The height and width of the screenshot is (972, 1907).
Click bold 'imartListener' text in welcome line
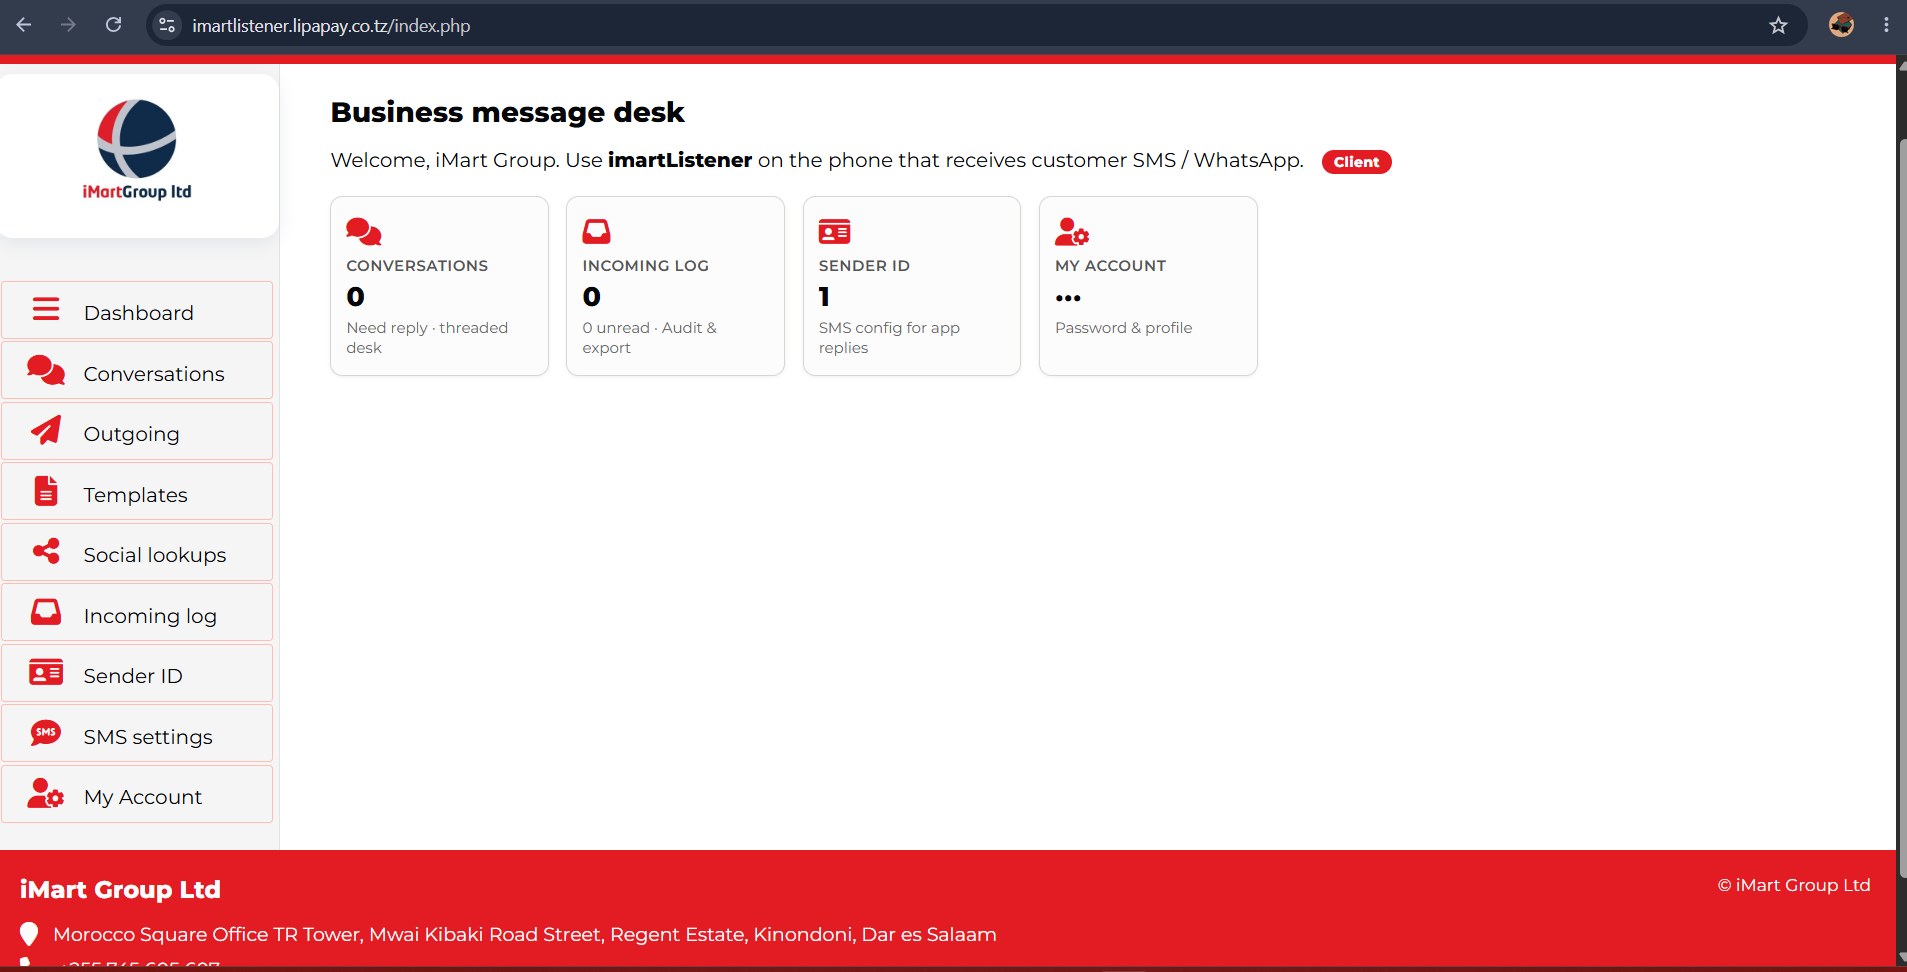click(x=680, y=160)
